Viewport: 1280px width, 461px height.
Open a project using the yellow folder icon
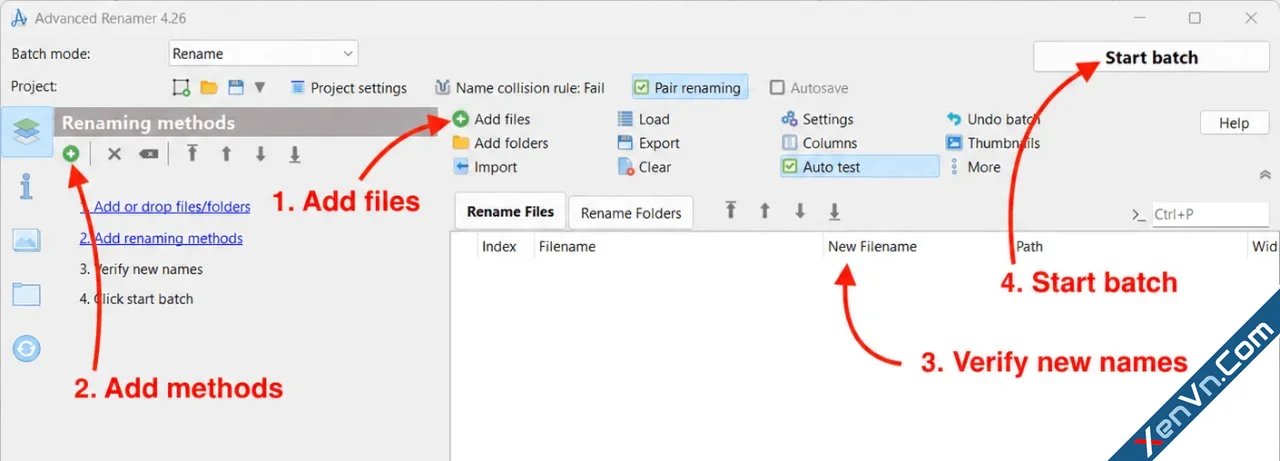[209, 87]
